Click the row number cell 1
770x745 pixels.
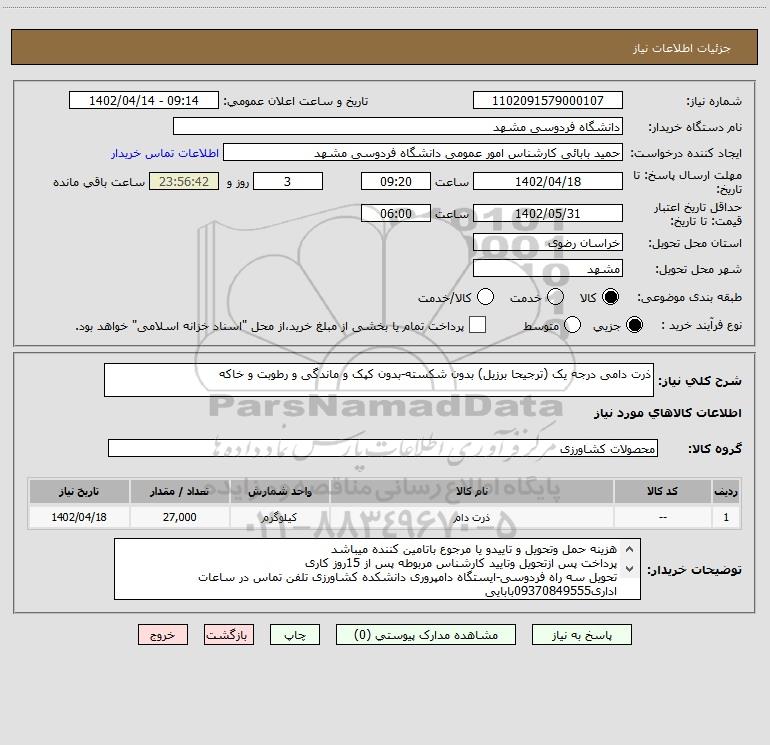point(726,517)
